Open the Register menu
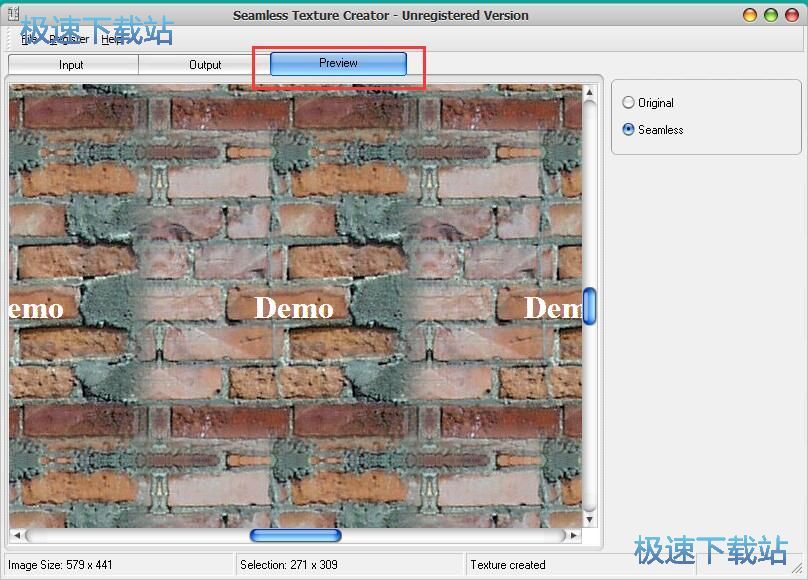This screenshot has width=808, height=580. [69, 39]
